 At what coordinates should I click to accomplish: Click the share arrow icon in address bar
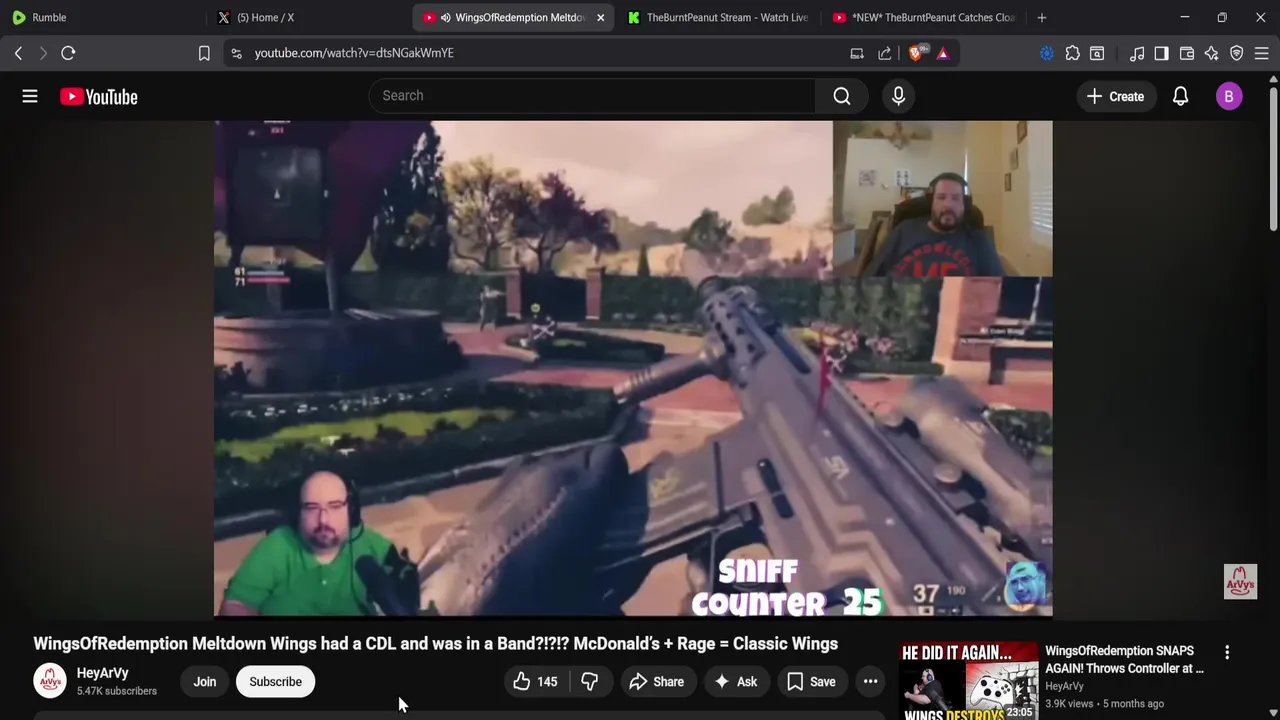pos(885,53)
